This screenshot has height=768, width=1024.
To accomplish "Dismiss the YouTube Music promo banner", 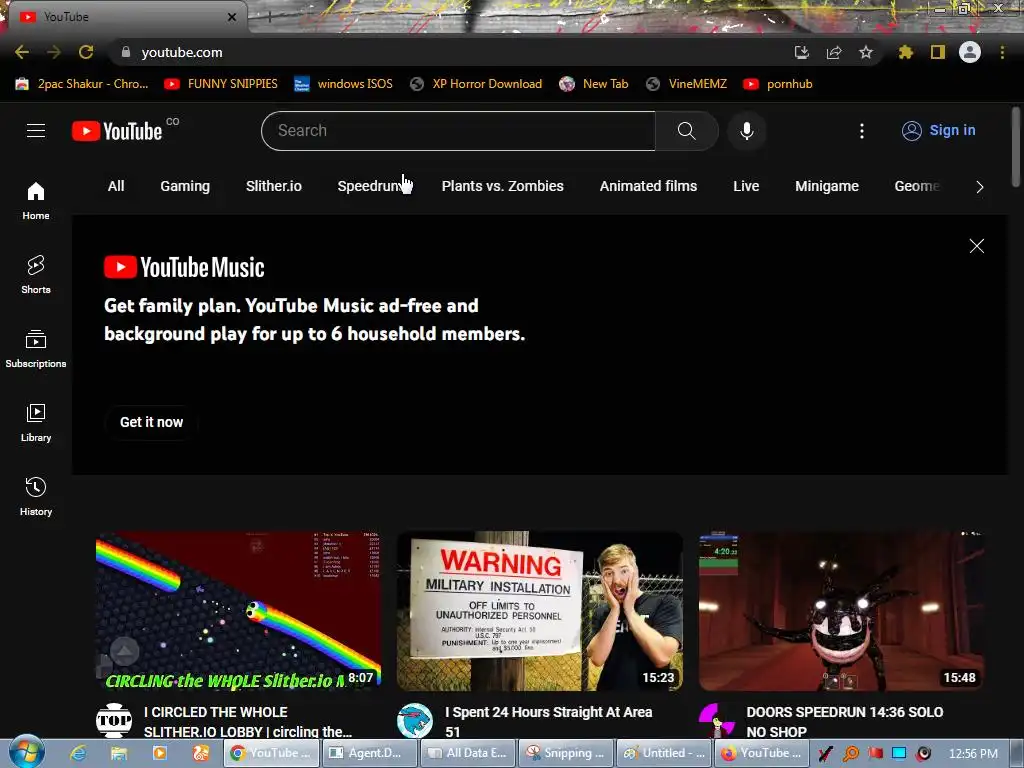I will pyautogui.click(x=976, y=246).
